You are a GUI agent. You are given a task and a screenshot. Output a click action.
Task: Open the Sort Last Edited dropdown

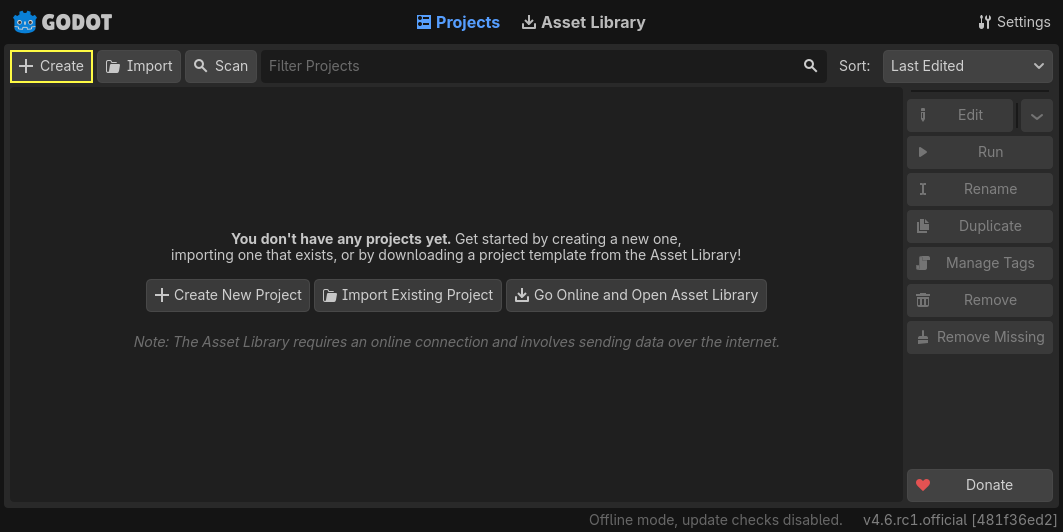pos(967,66)
